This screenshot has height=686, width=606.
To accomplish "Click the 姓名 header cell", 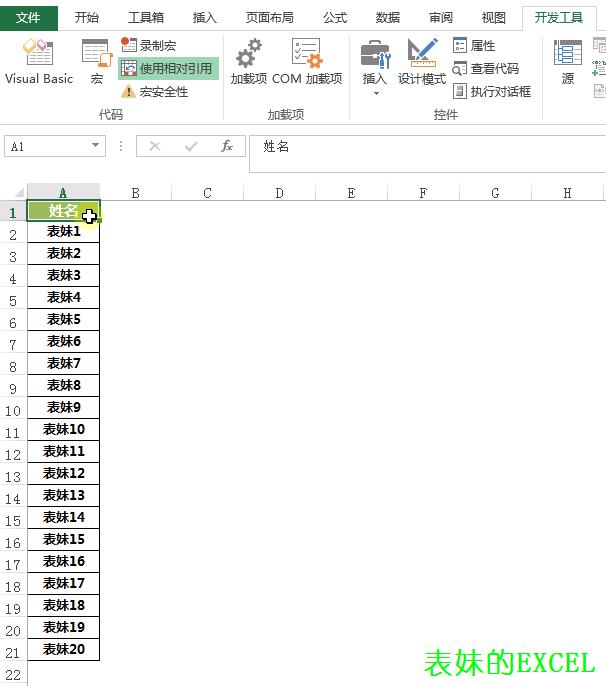I will [63, 211].
